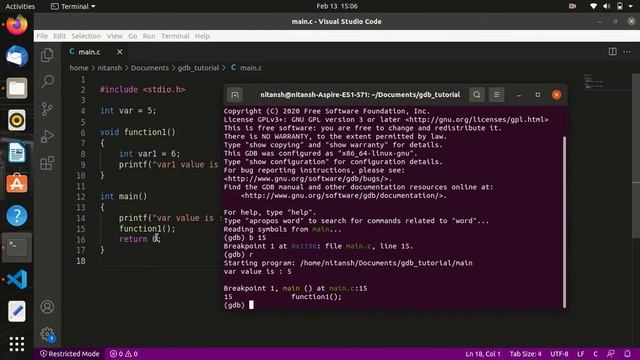The height and width of the screenshot is (360, 640).
Task: Open the Source Control view
Action: coord(47,109)
